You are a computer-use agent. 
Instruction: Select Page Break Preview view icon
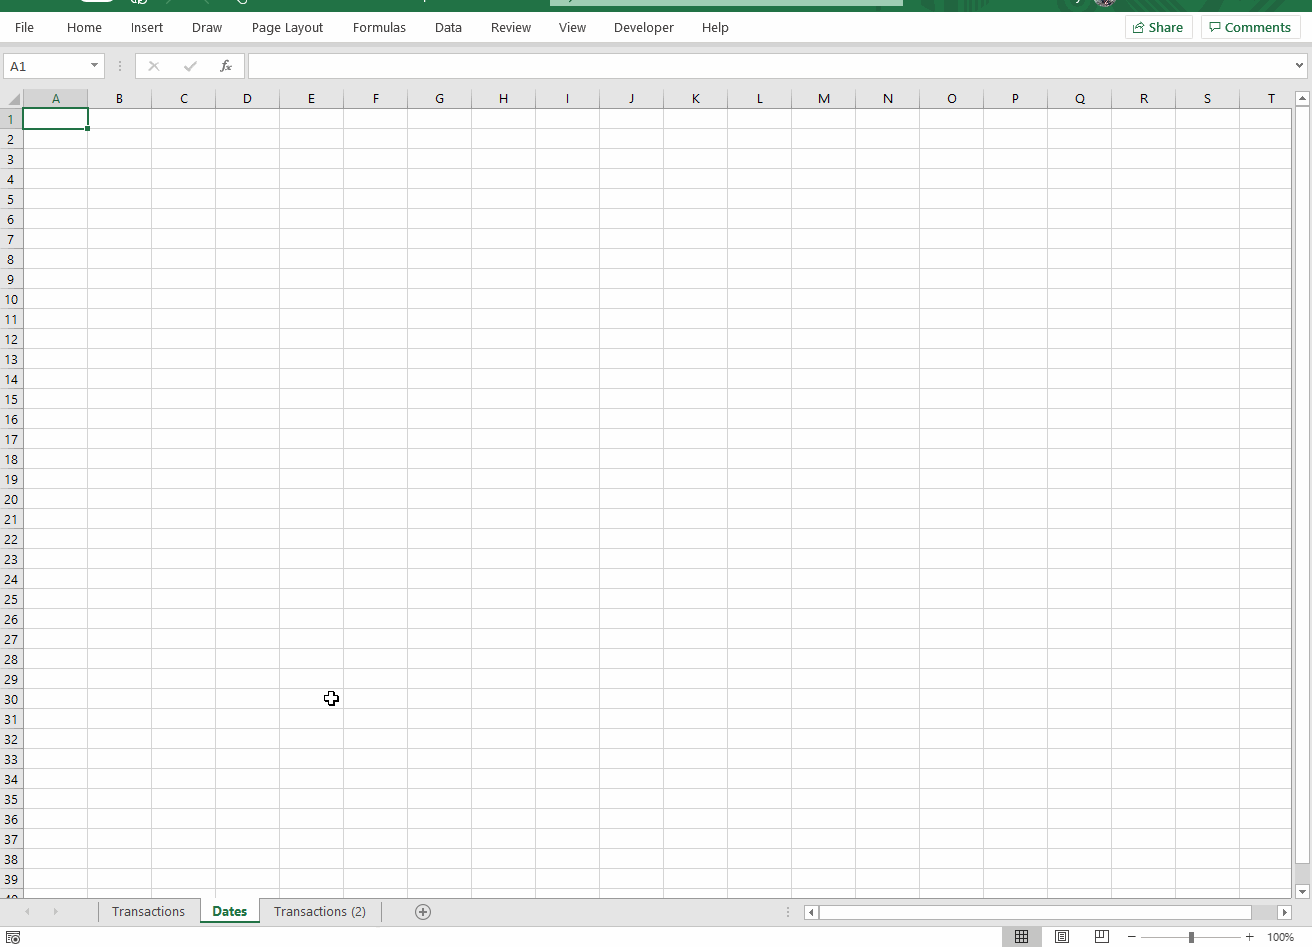click(x=1102, y=936)
